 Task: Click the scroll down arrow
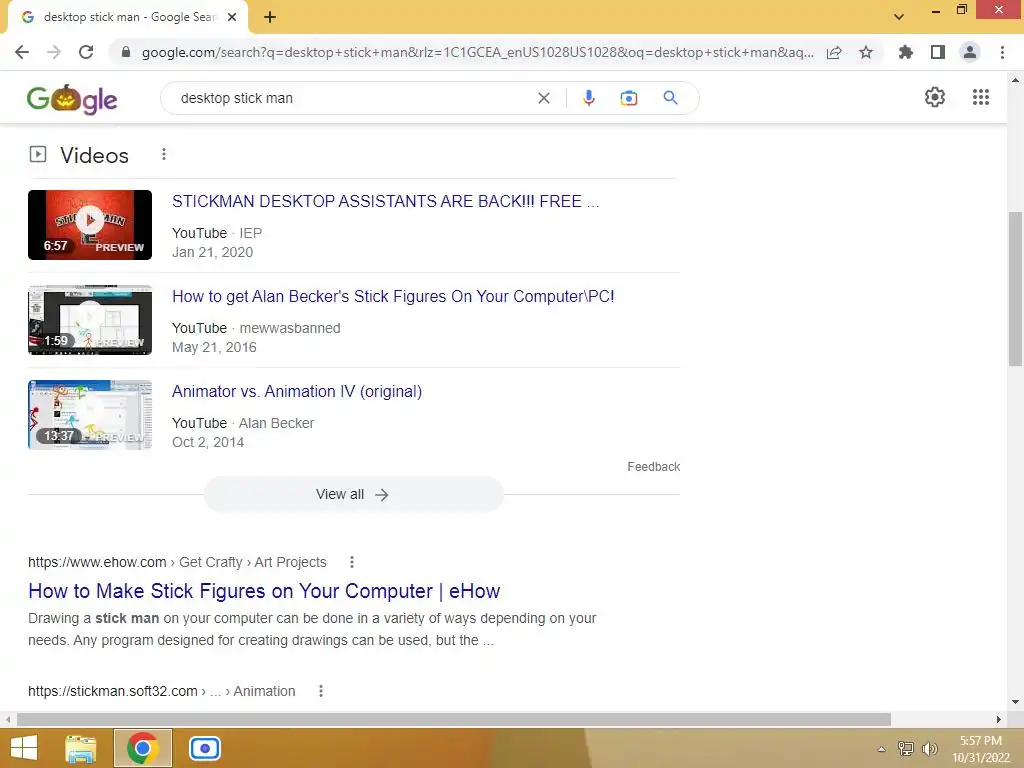[x=1015, y=703]
